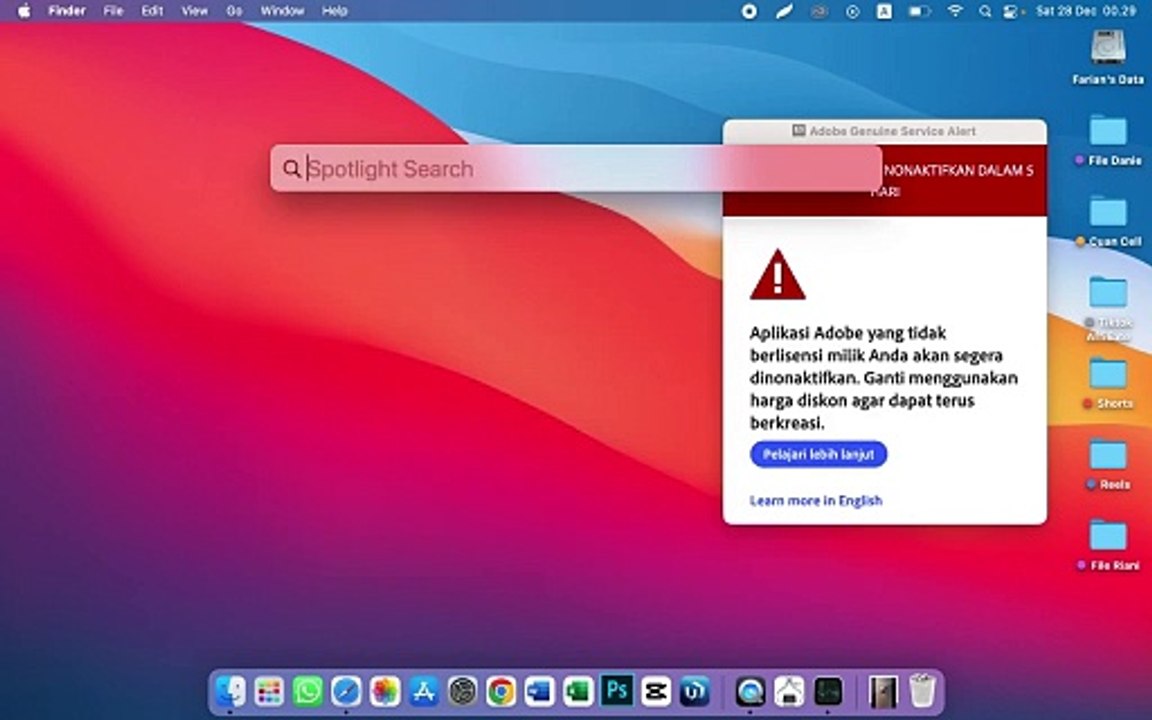
Task: Click the red warning triangle in Adobe alert
Action: 777,275
